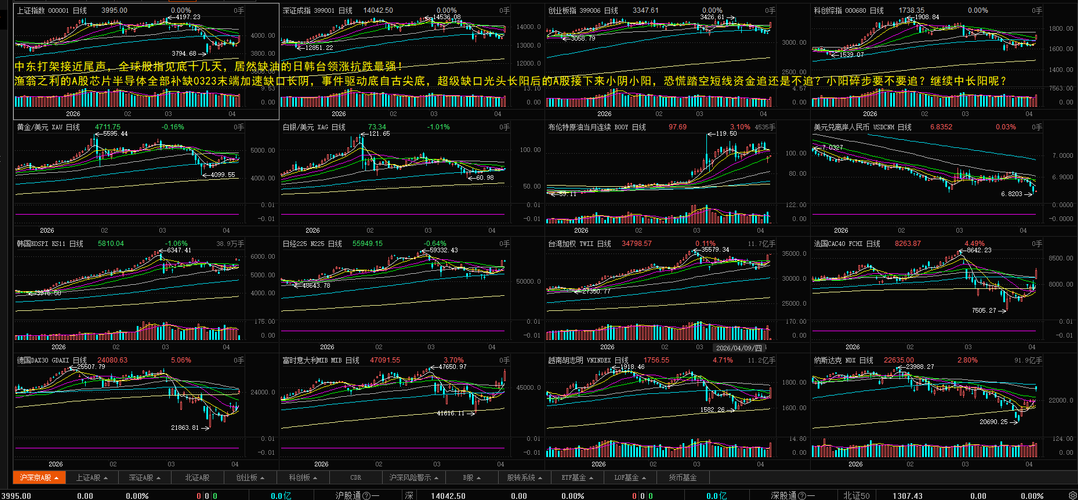
Task: Select the 法国CAC40 FCHI chart title
Action: tap(848, 243)
